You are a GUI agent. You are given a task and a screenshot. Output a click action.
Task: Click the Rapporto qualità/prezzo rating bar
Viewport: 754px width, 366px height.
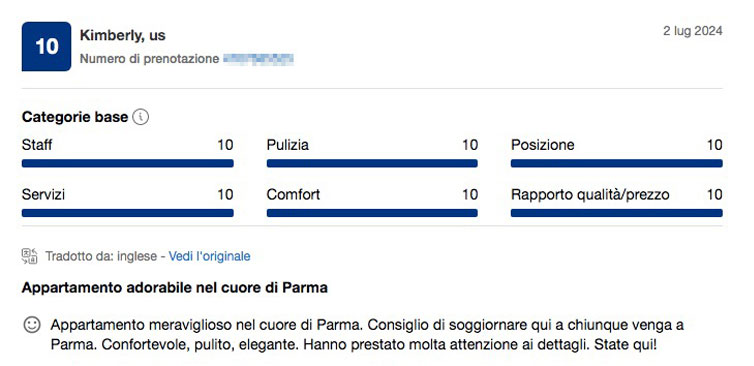point(616,213)
